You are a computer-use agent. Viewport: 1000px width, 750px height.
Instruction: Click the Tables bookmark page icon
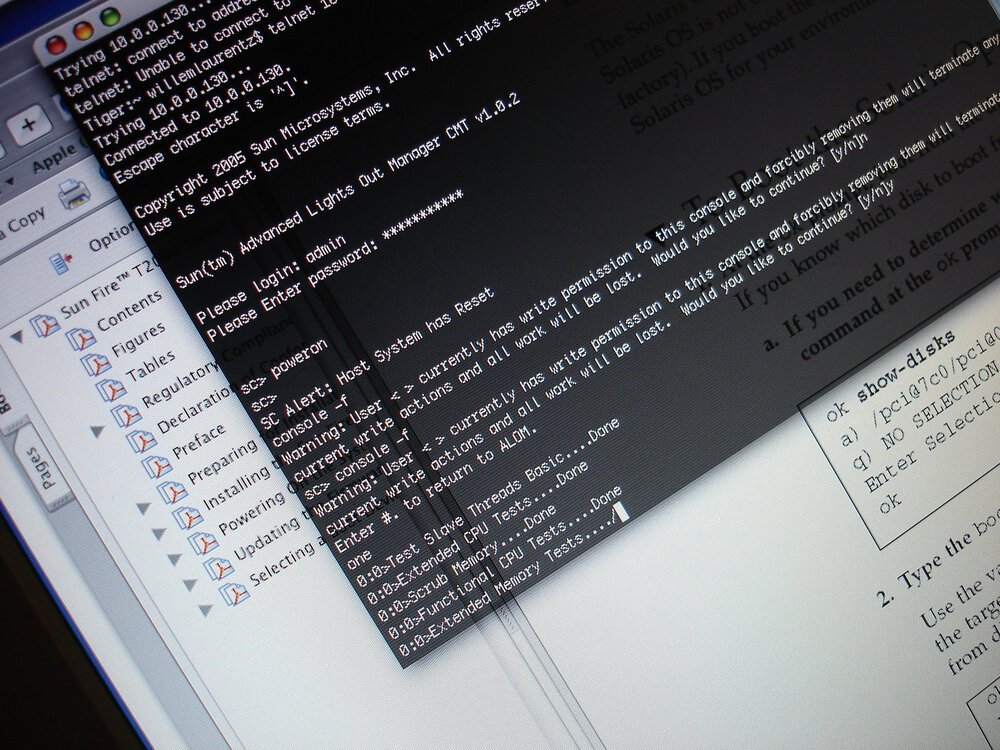pyautogui.click(x=97, y=366)
